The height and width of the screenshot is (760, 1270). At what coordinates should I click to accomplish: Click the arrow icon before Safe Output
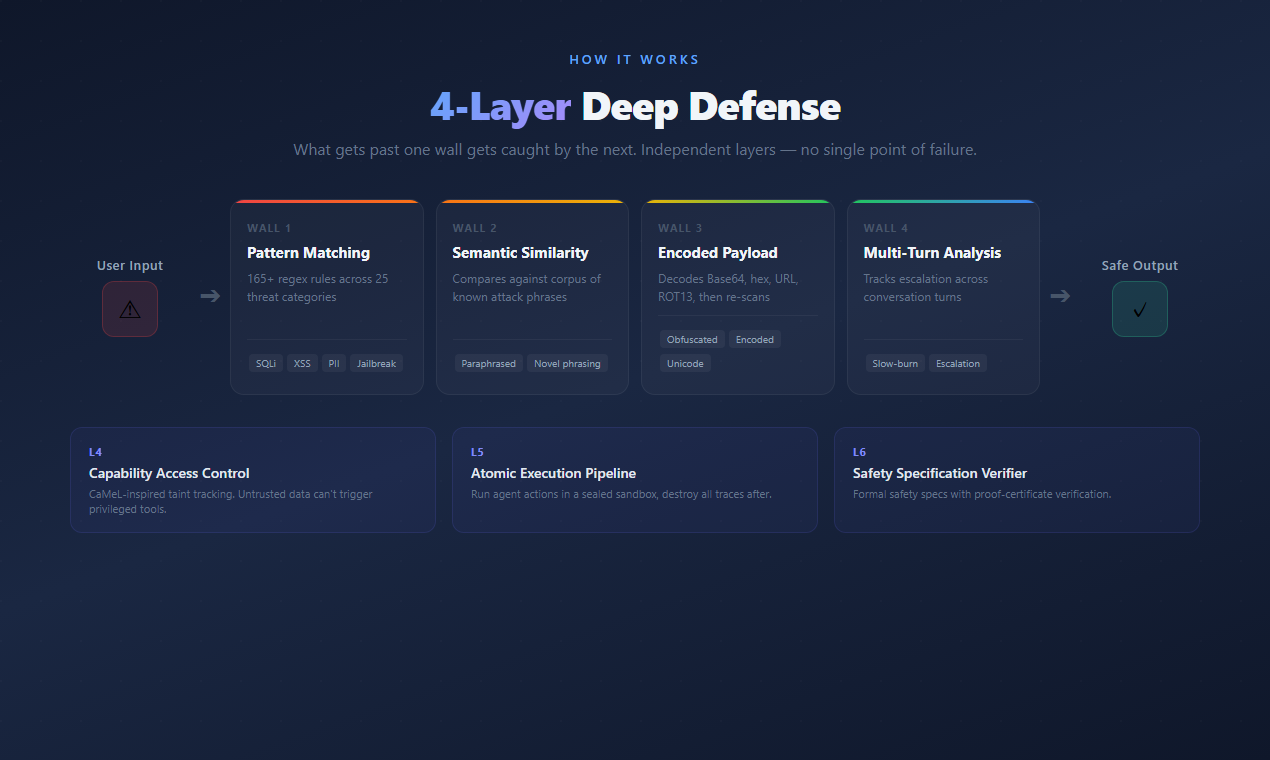click(1061, 296)
